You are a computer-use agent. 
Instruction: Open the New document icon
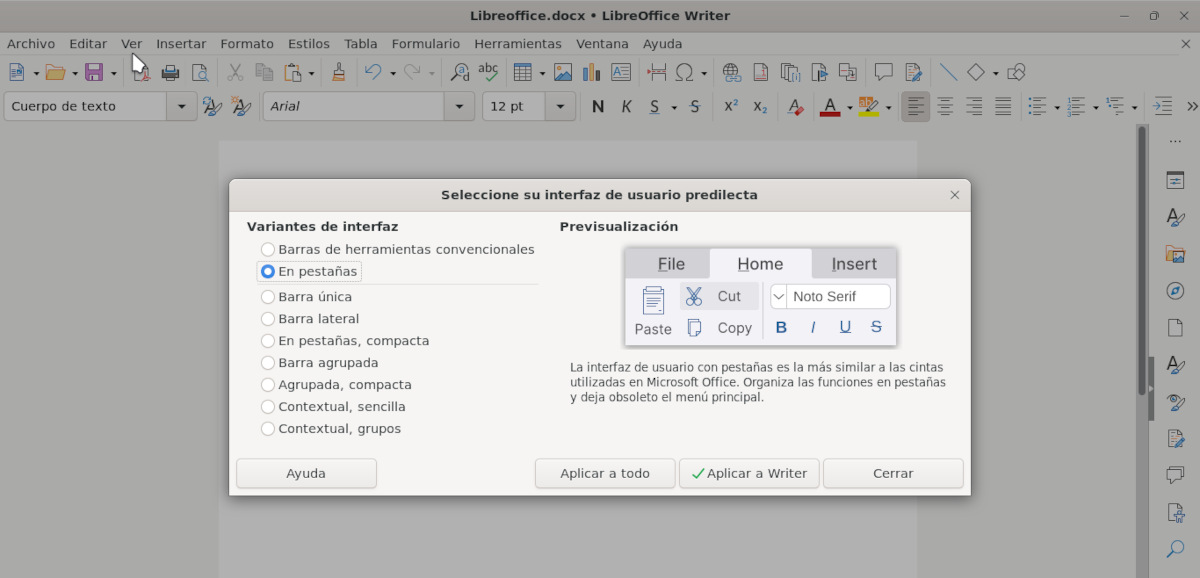click(x=16, y=72)
